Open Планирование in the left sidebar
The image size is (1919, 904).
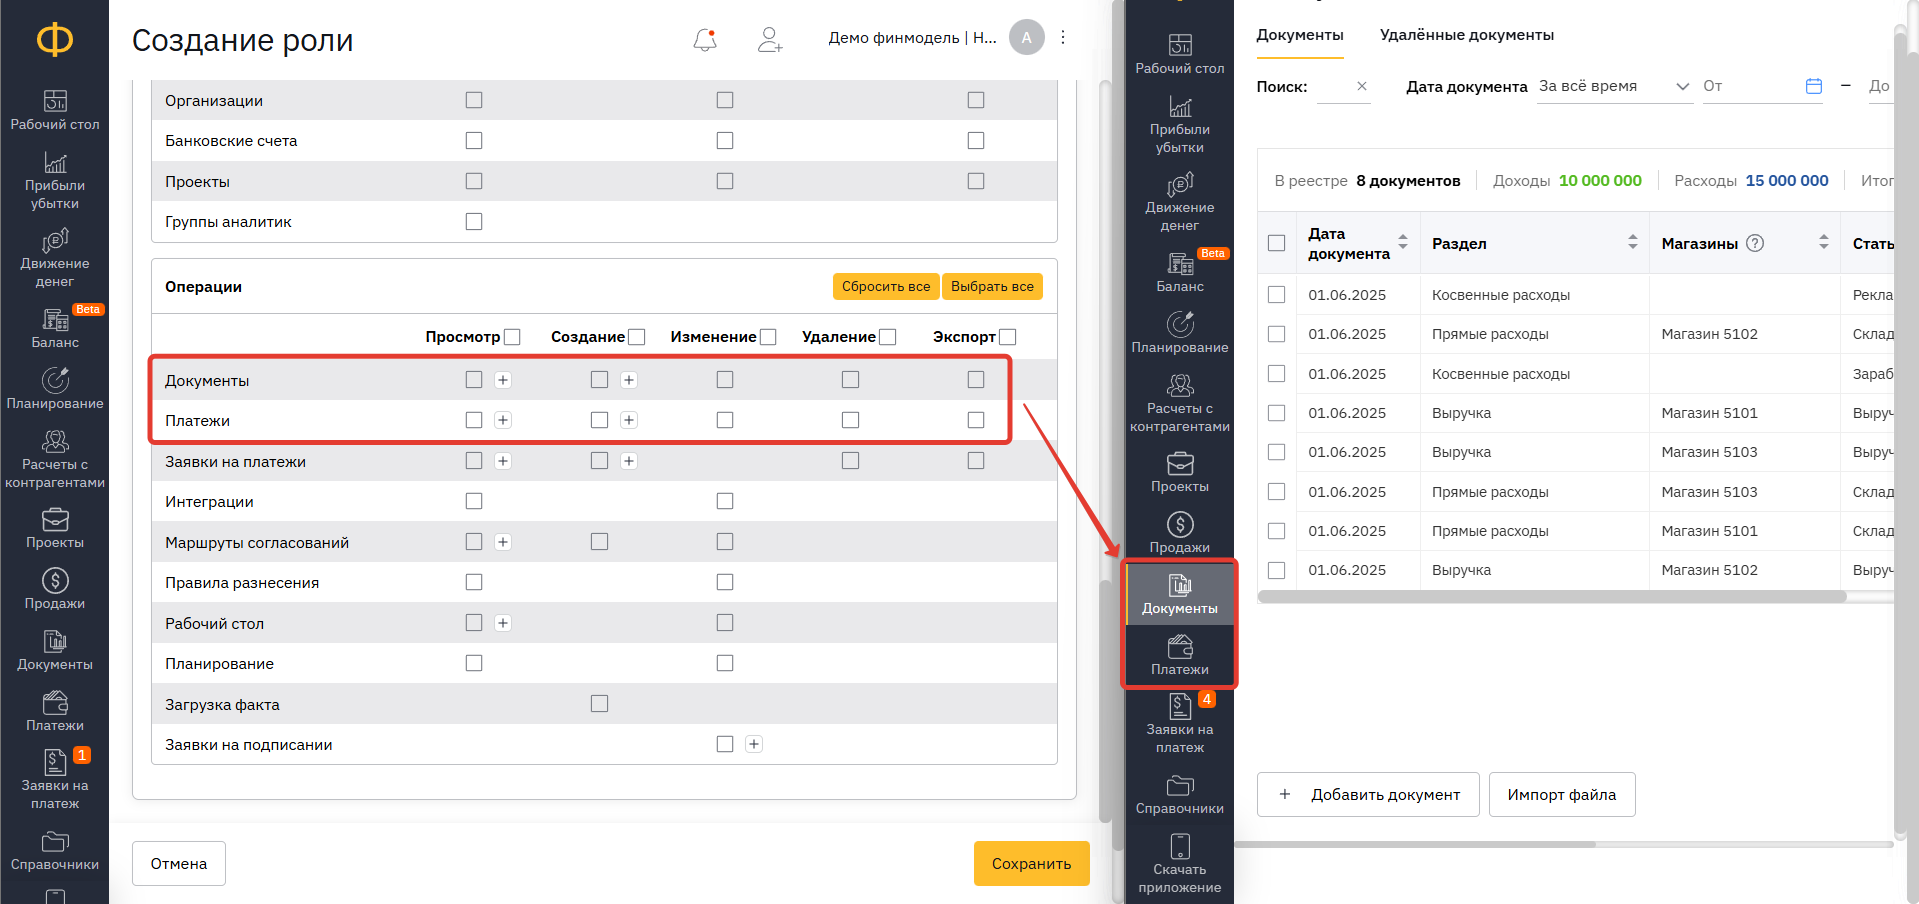pos(55,389)
